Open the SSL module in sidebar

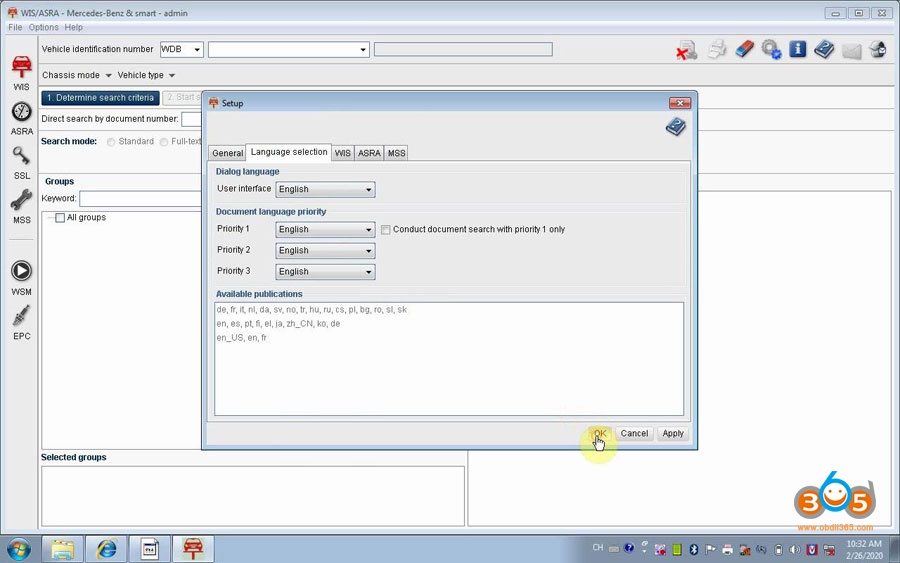[x=21, y=162]
